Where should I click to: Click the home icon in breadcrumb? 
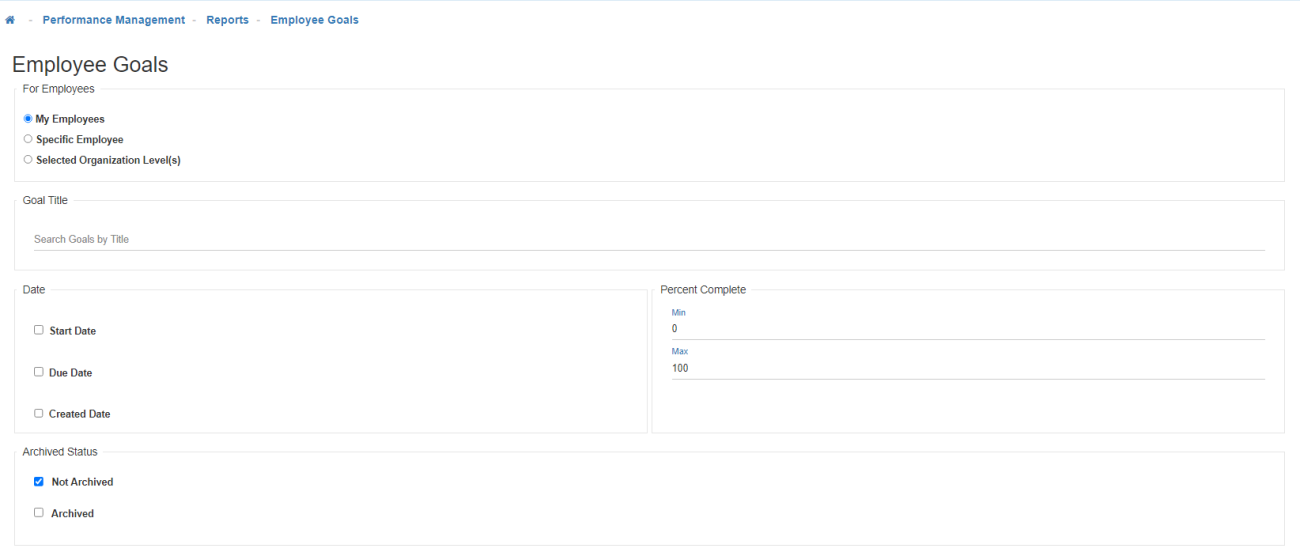[10, 20]
